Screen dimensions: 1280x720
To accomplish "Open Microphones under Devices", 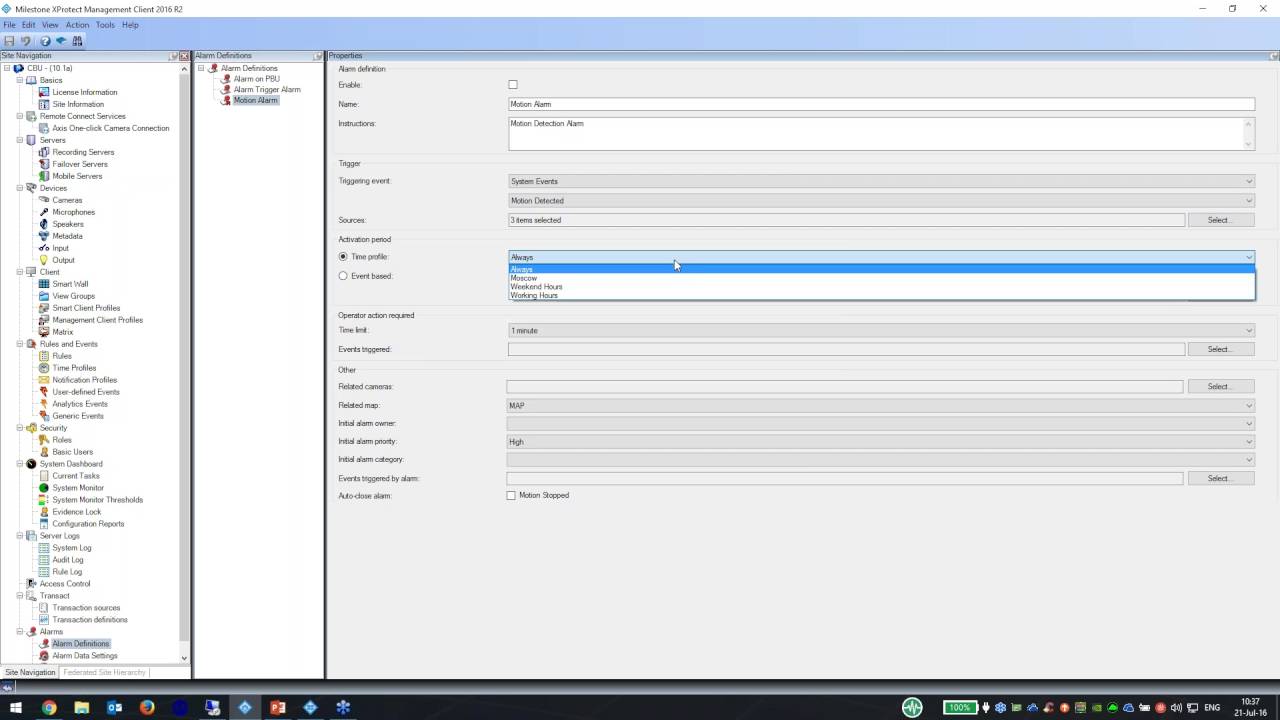I will point(74,212).
